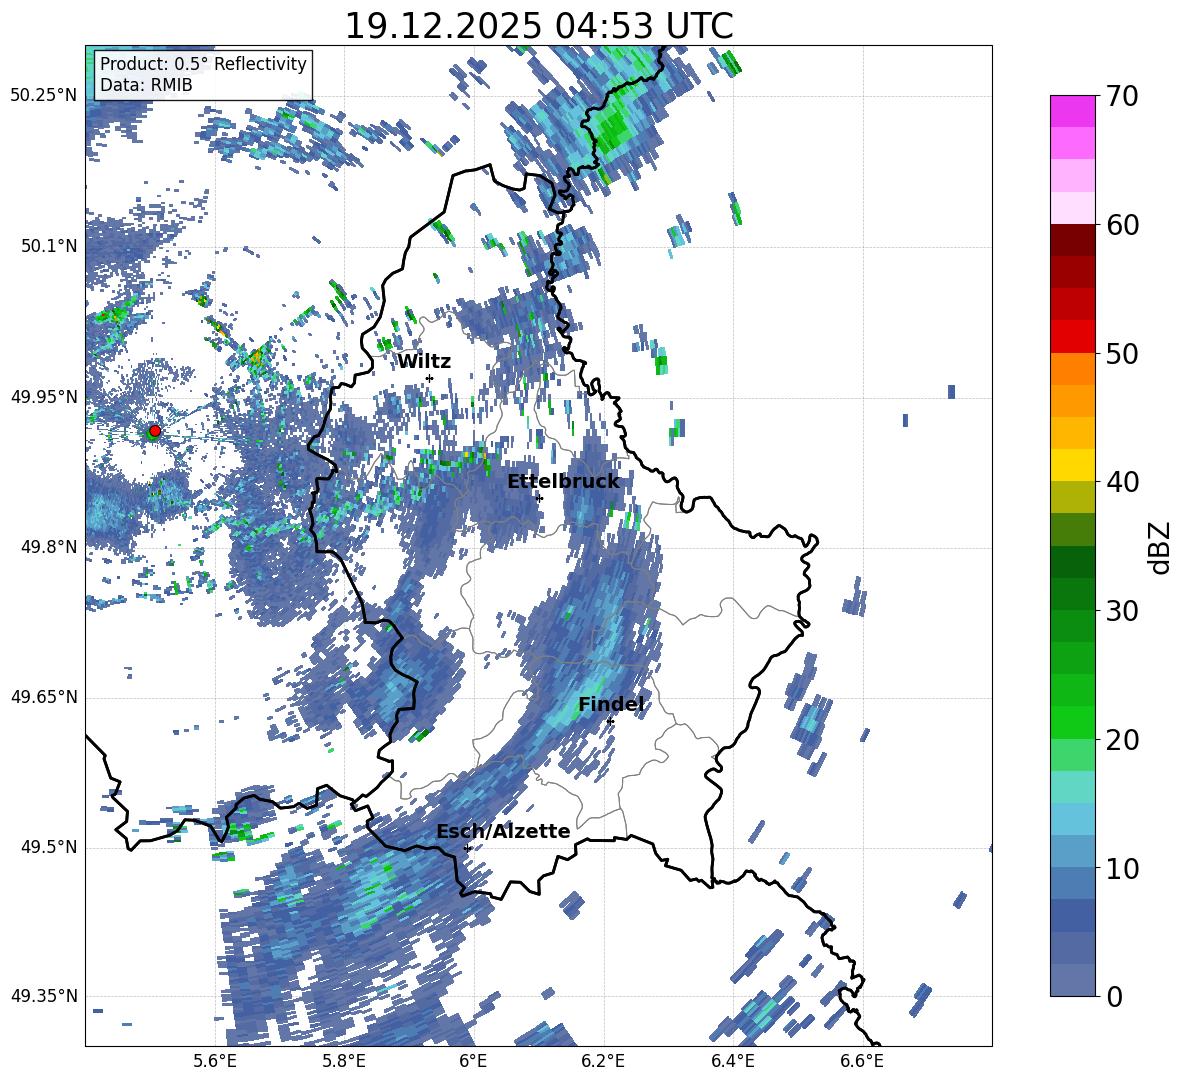Click the colorbar tick label 70
Screen dimensions: 1184x1081
(1122, 96)
